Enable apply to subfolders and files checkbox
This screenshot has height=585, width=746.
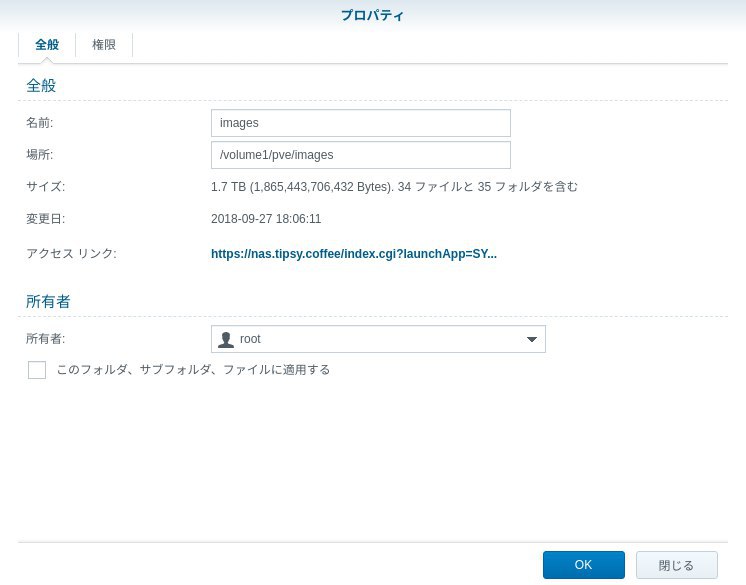(37, 370)
